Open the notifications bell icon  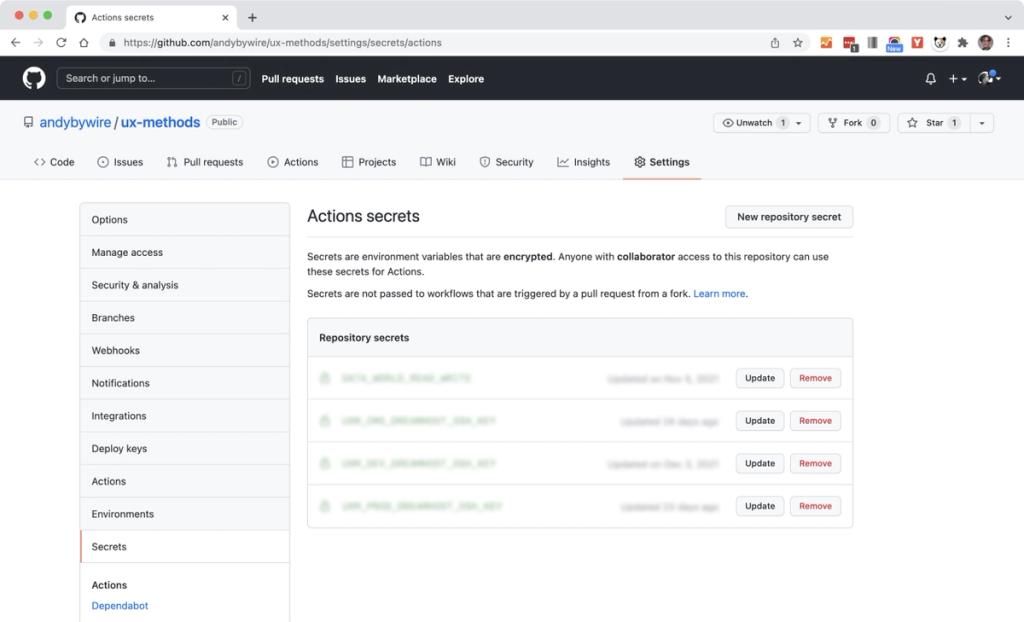click(931, 78)
